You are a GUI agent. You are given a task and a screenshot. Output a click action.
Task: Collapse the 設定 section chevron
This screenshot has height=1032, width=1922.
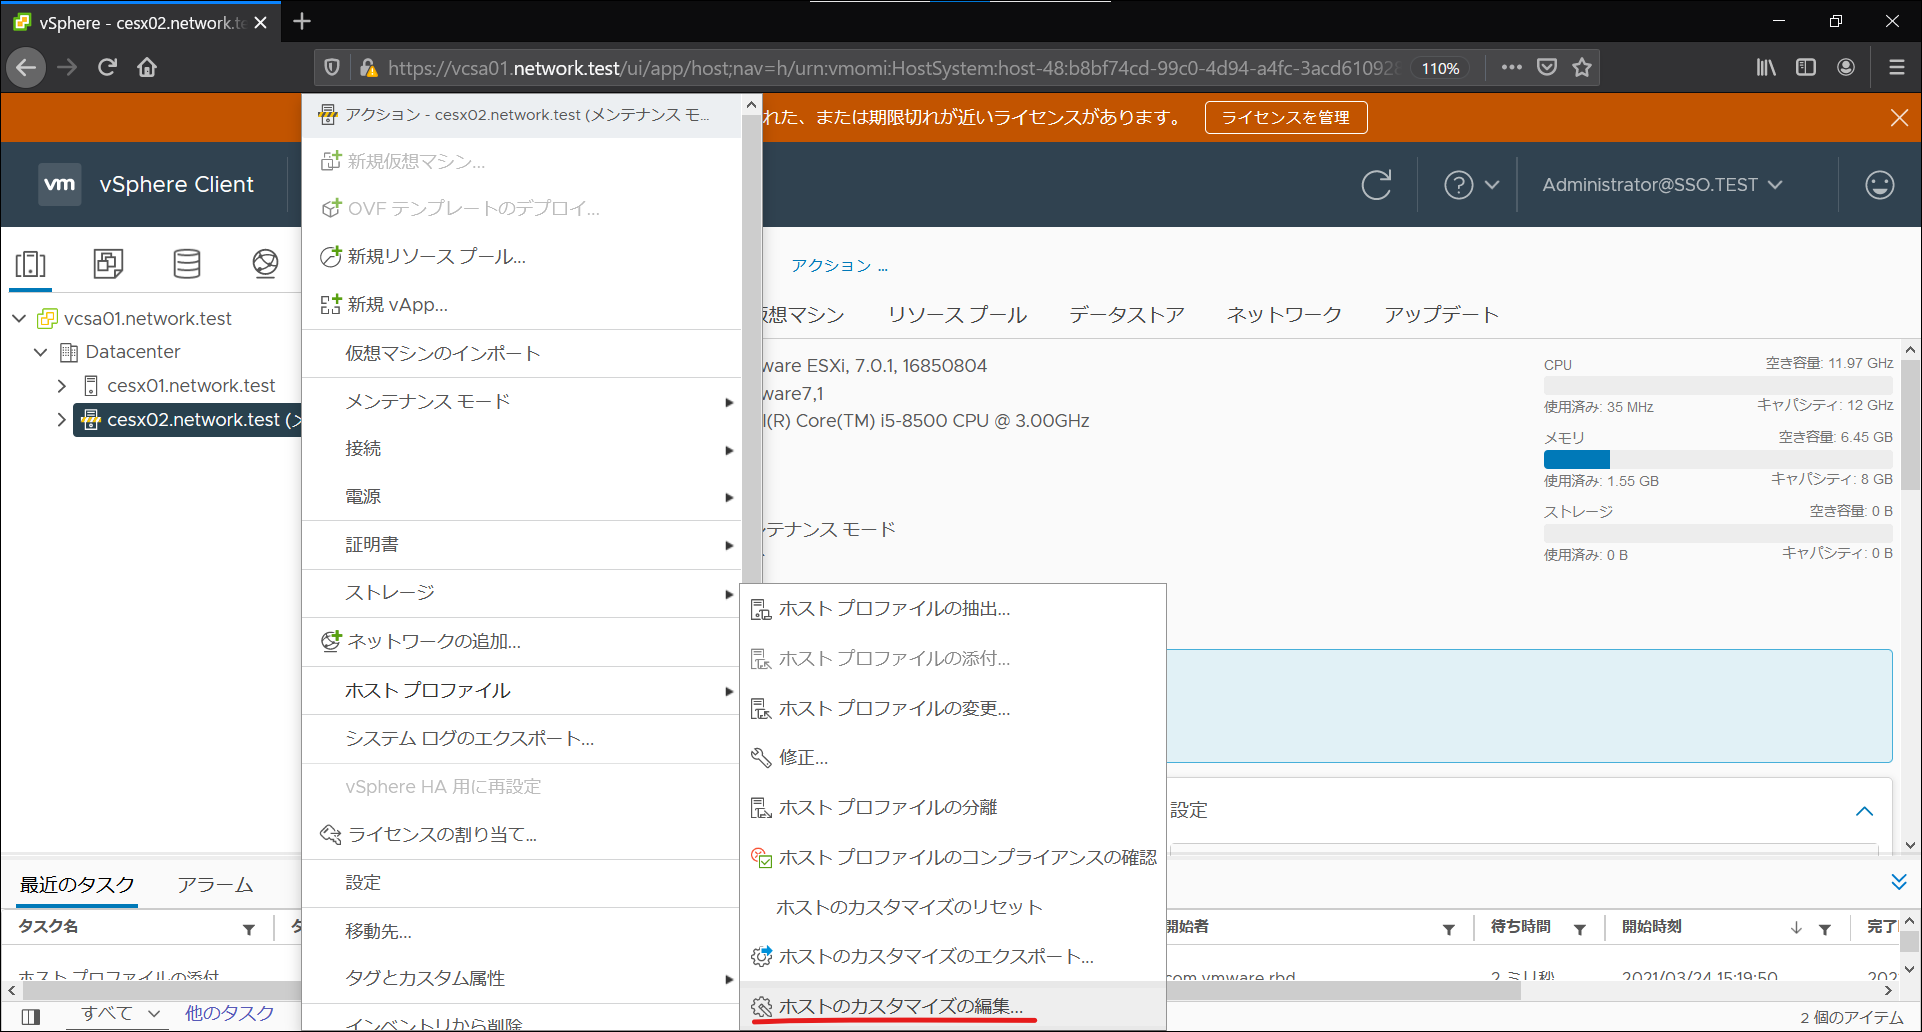point(1864,811)
